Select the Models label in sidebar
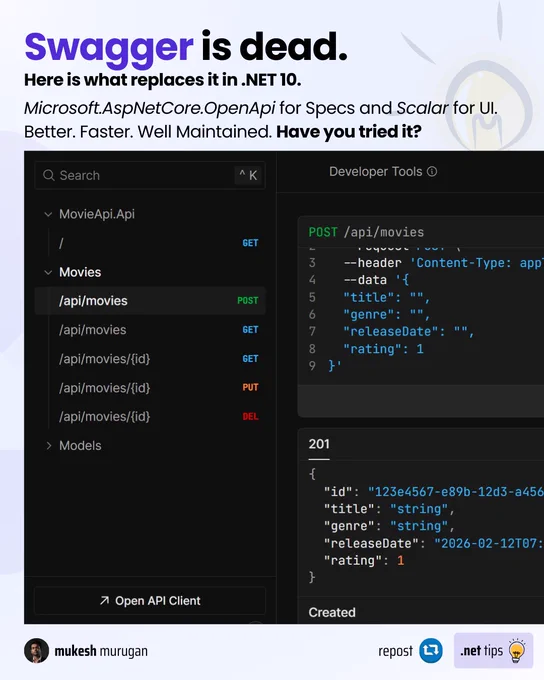This screenshot has width=544, height=680. (80, 445)
